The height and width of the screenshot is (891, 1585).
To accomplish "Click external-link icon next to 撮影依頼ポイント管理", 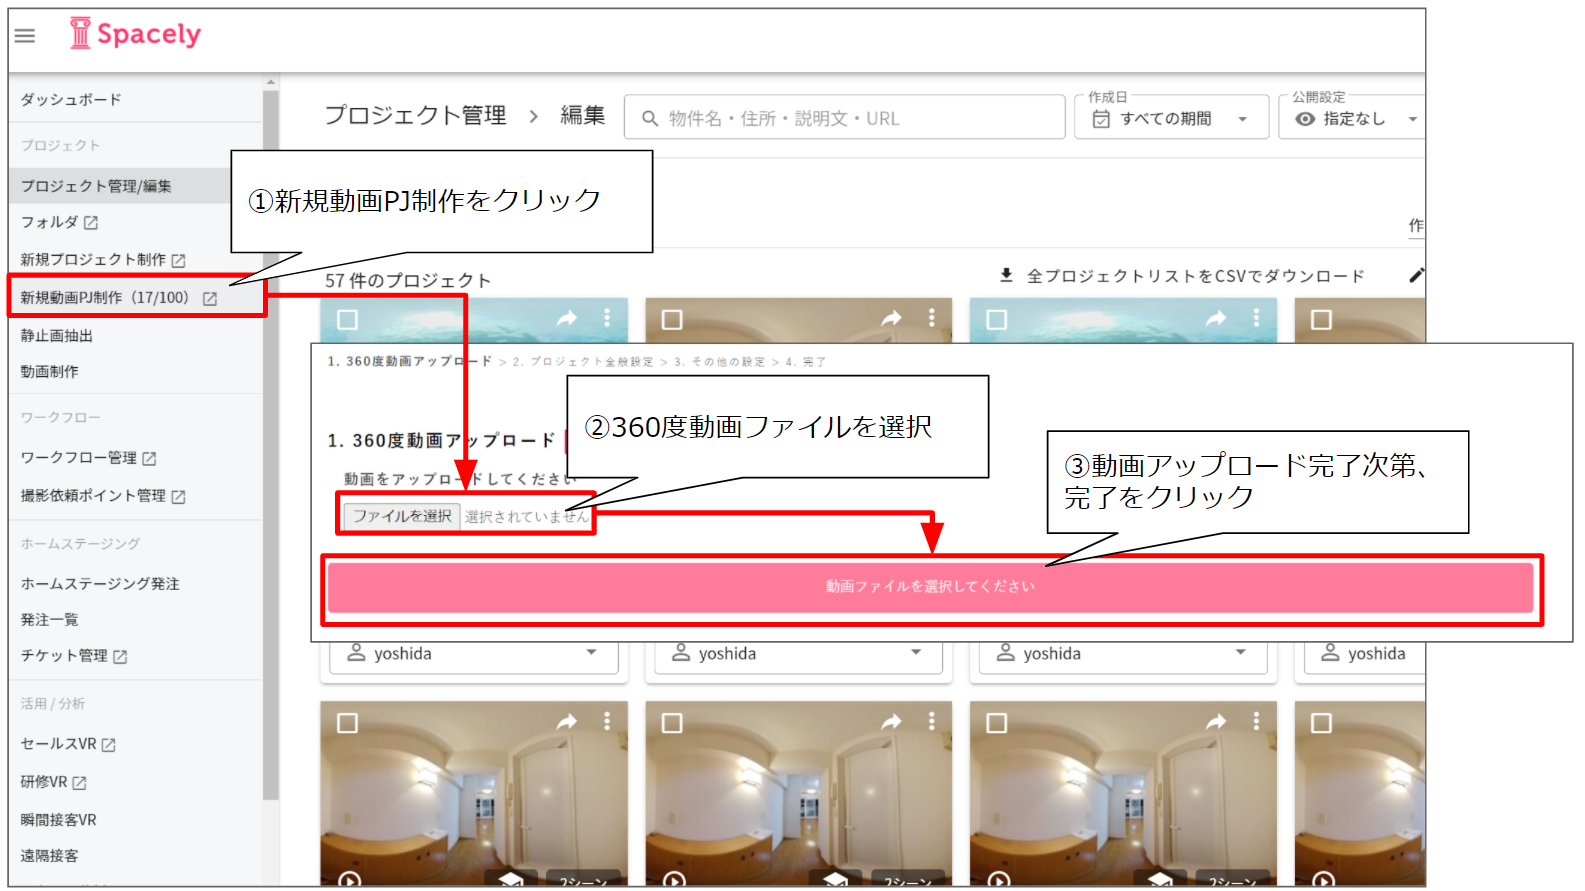I will click(178, 497).
